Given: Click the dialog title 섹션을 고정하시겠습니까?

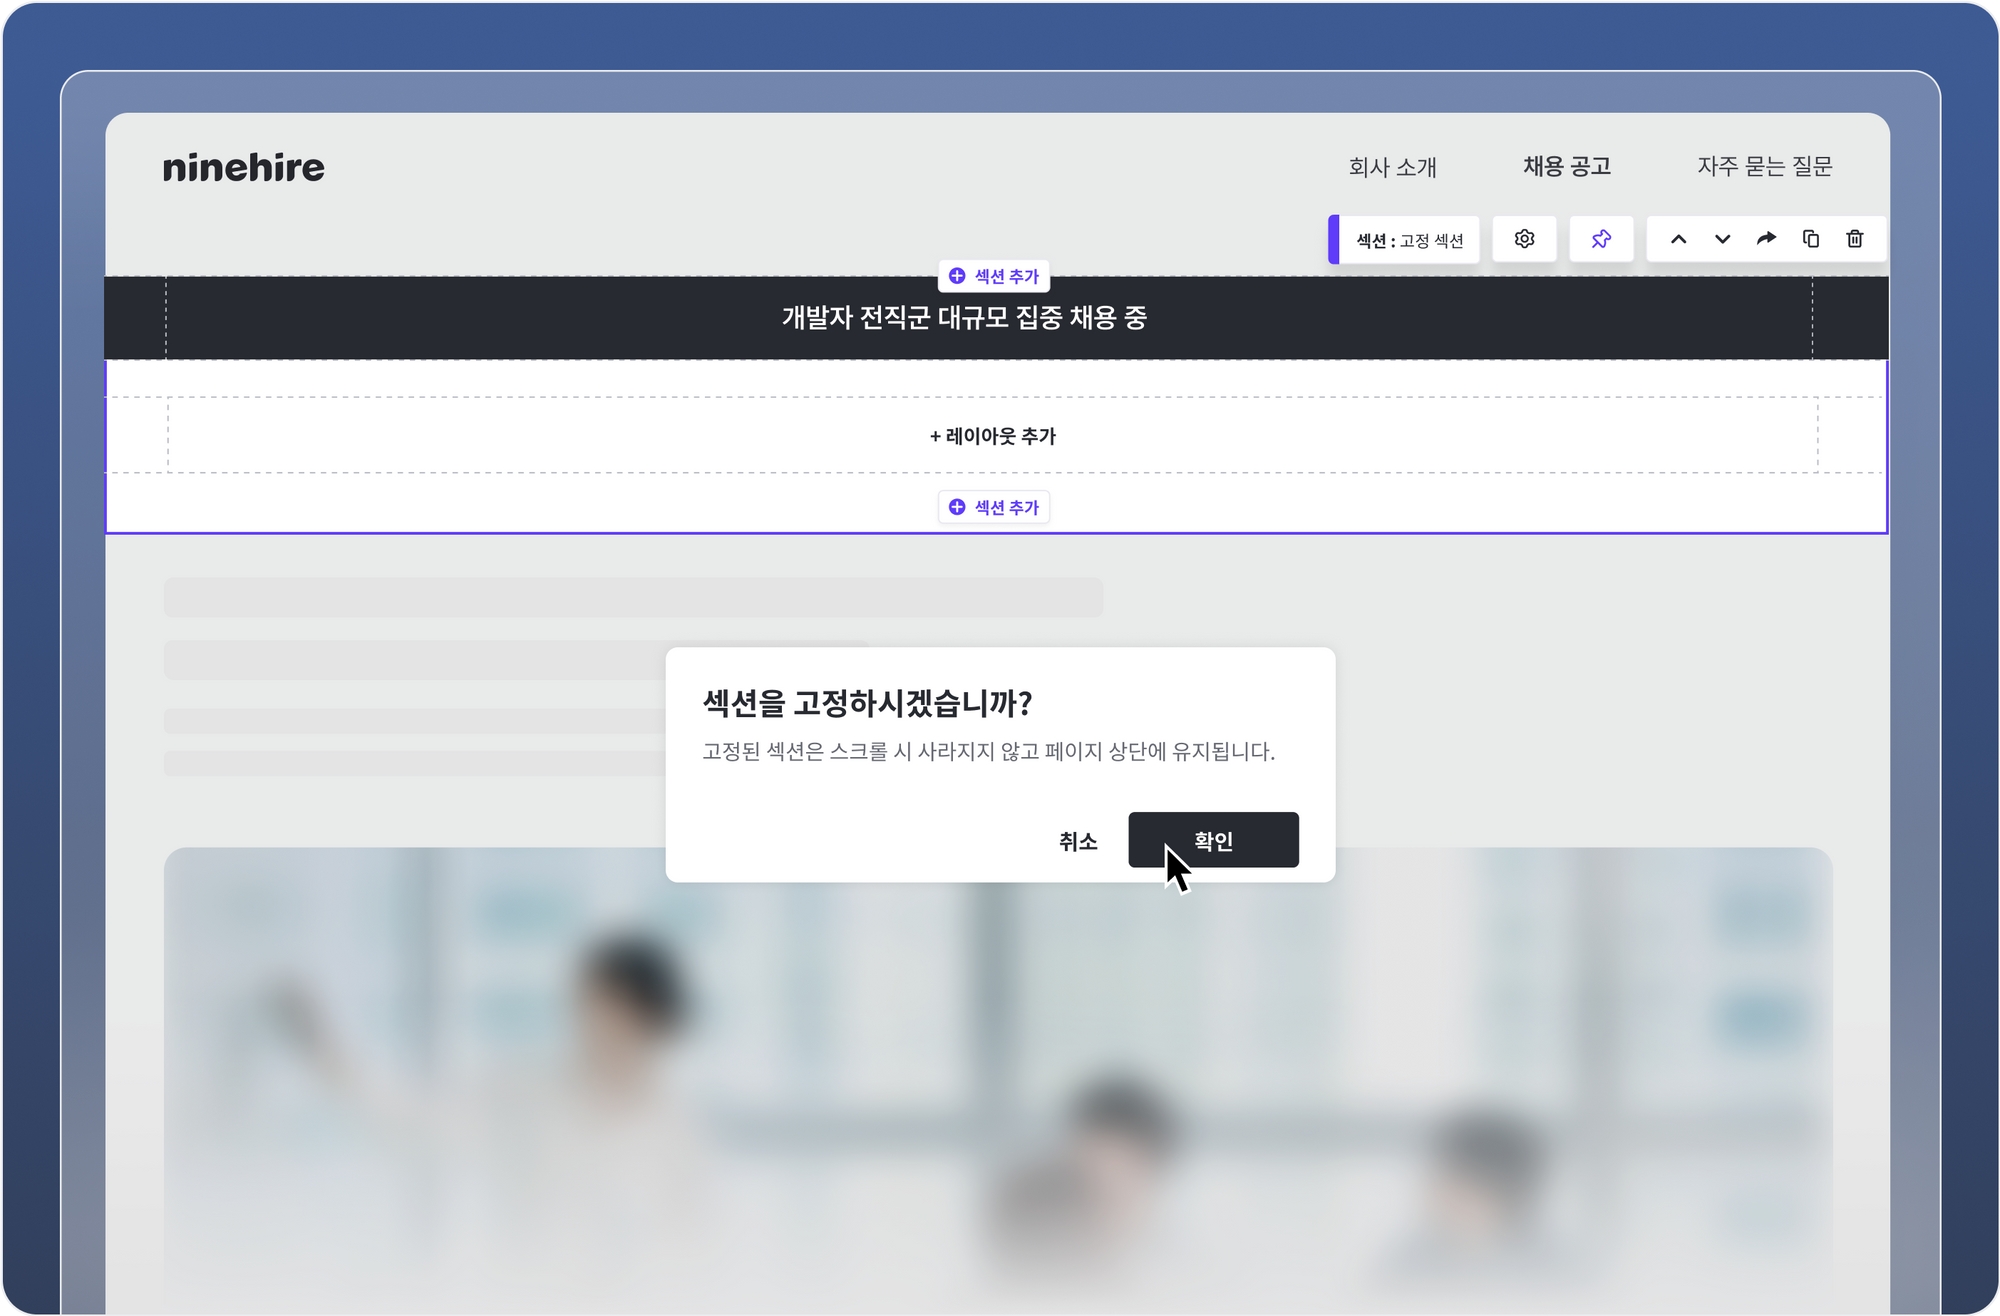Looking at the screenshot, I should 867,703.
